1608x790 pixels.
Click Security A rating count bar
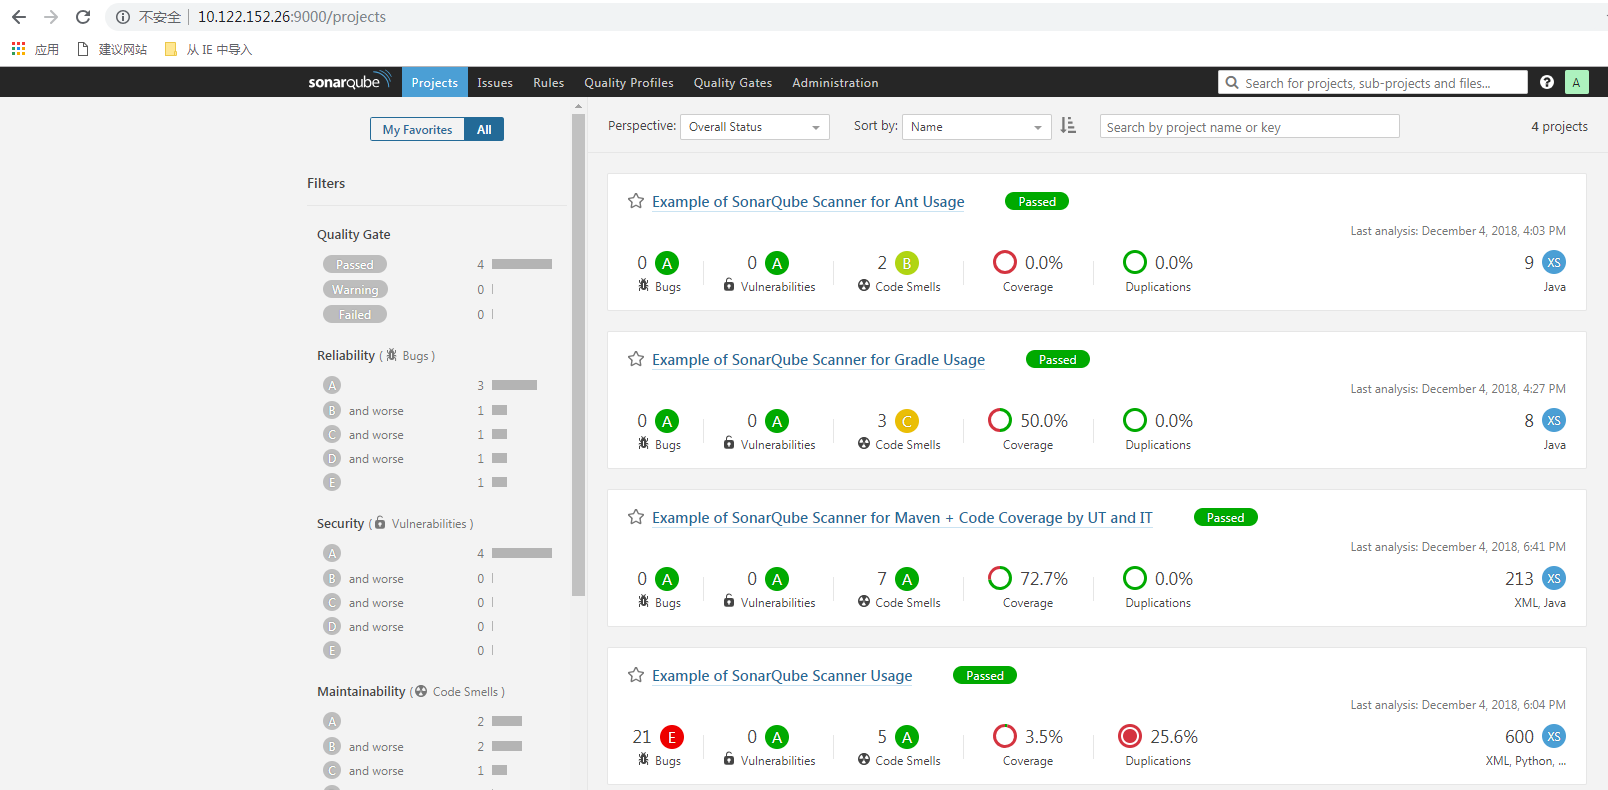522,553
